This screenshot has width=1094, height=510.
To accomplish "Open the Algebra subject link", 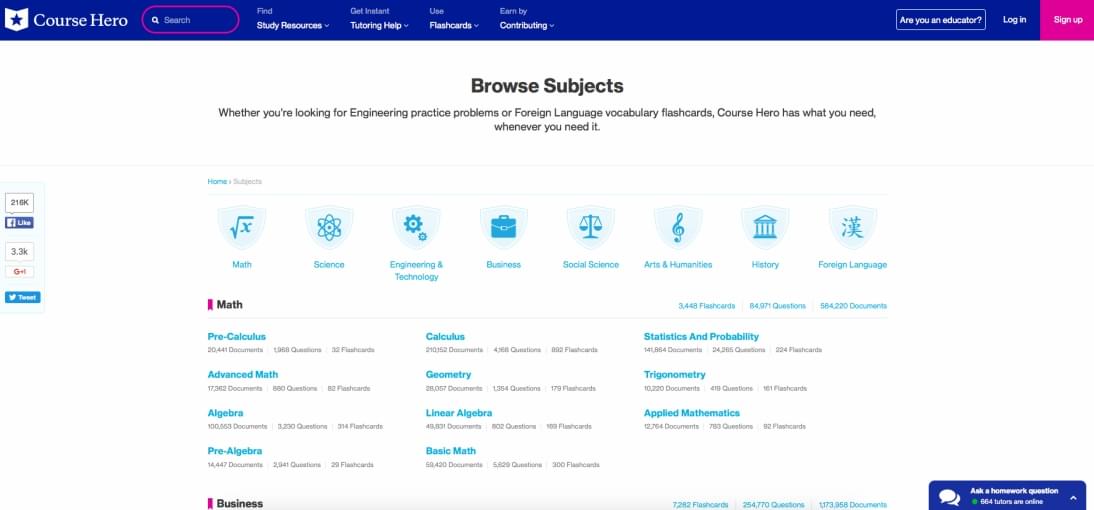I will pyautogui.click(x=225, y=413).
